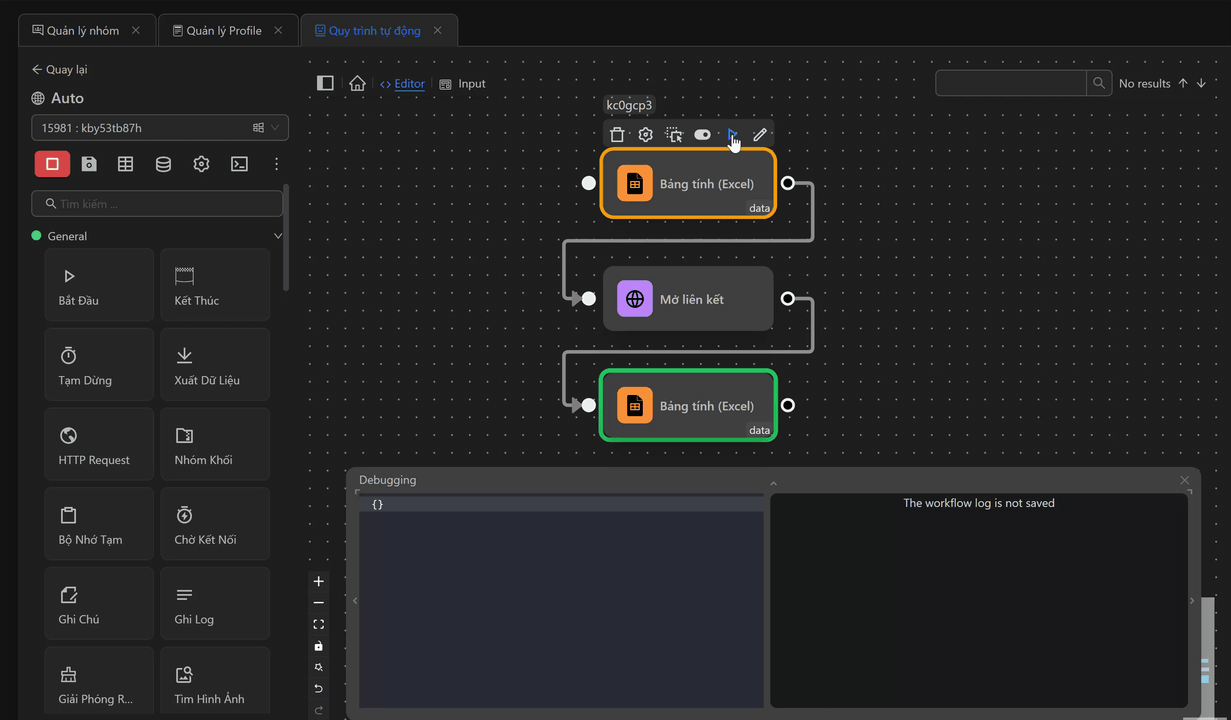The height and width of the screenshot is (720, 1231).
Task: Open the profile dropdown 15981 : kby53tb87h
Action: 160,128
